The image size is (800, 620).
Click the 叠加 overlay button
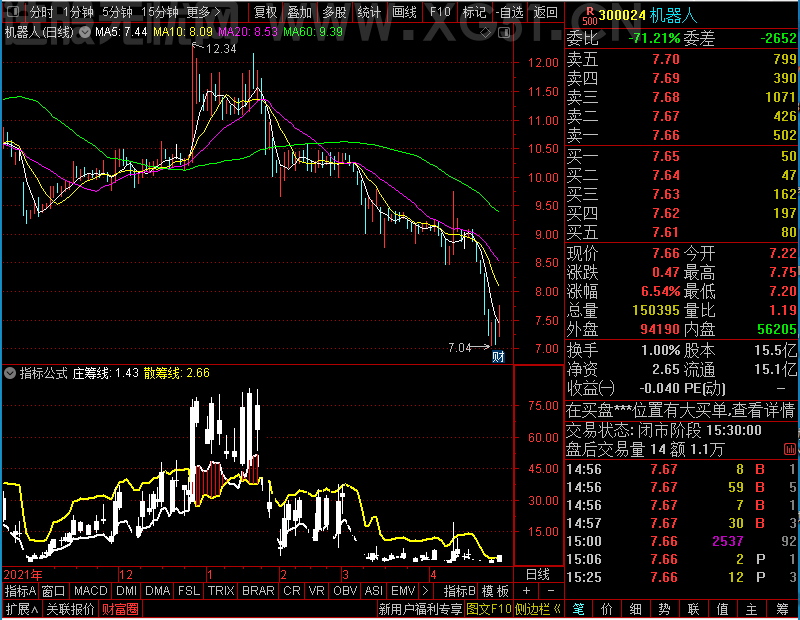[299, 11]
